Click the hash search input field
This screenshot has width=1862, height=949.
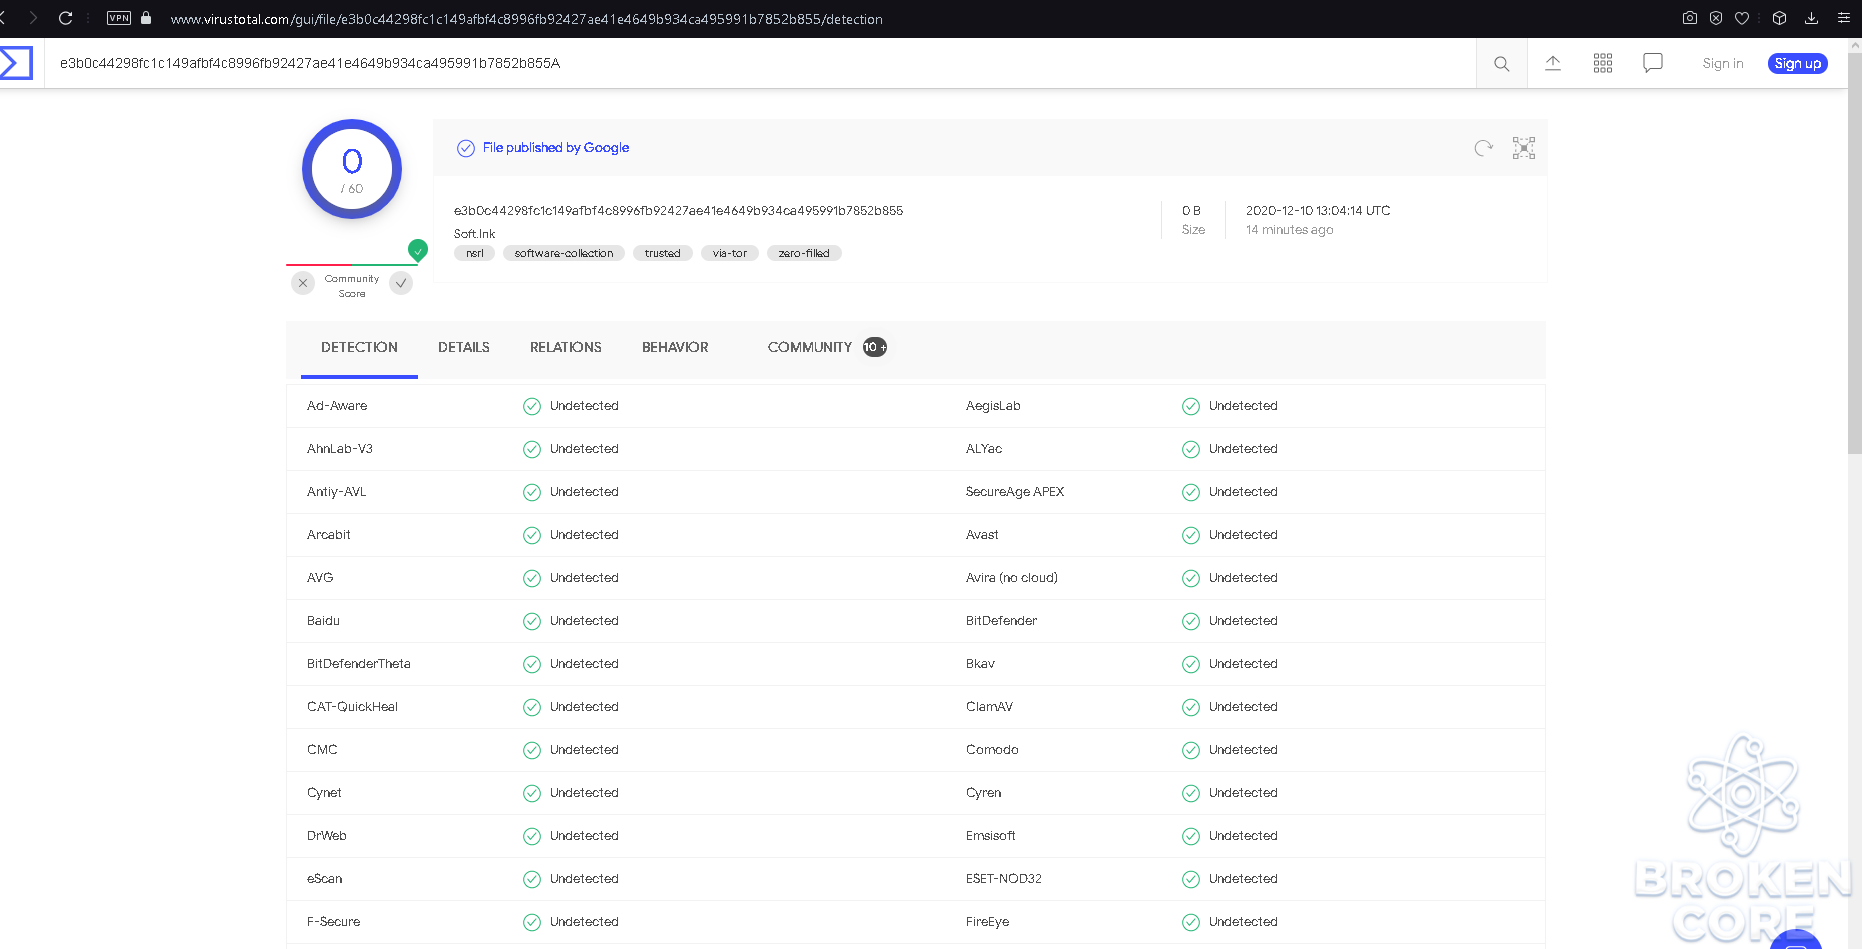[760, 63]
